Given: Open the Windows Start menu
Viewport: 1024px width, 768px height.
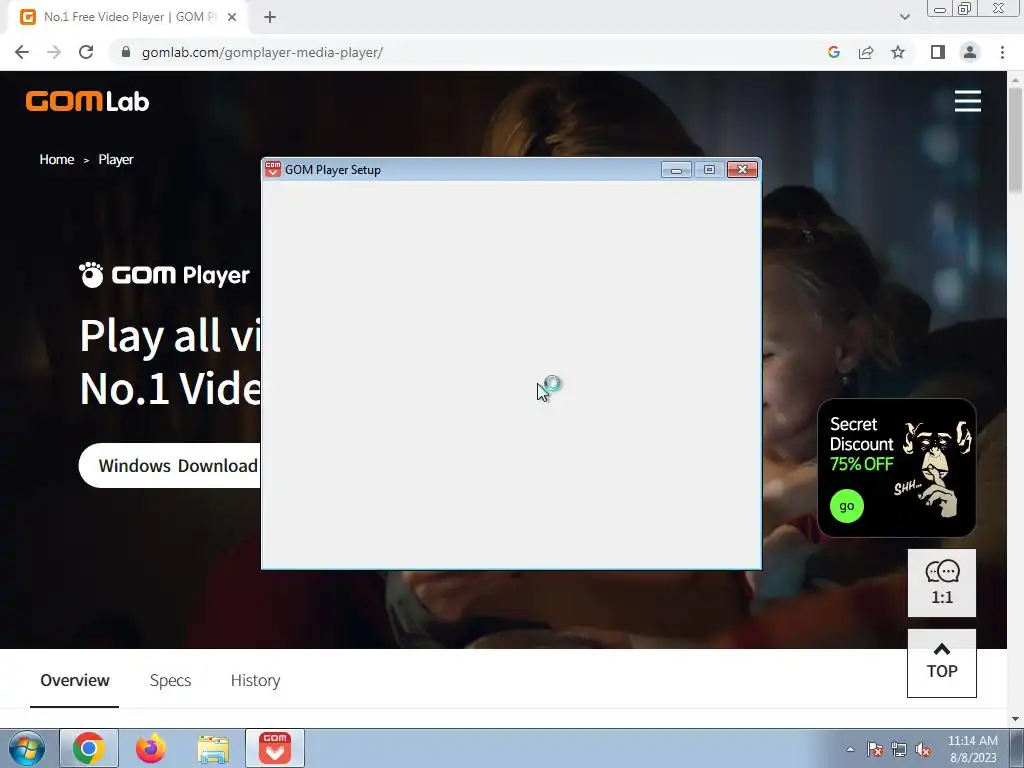Looking at the screenshot, I should coord(27,748).
